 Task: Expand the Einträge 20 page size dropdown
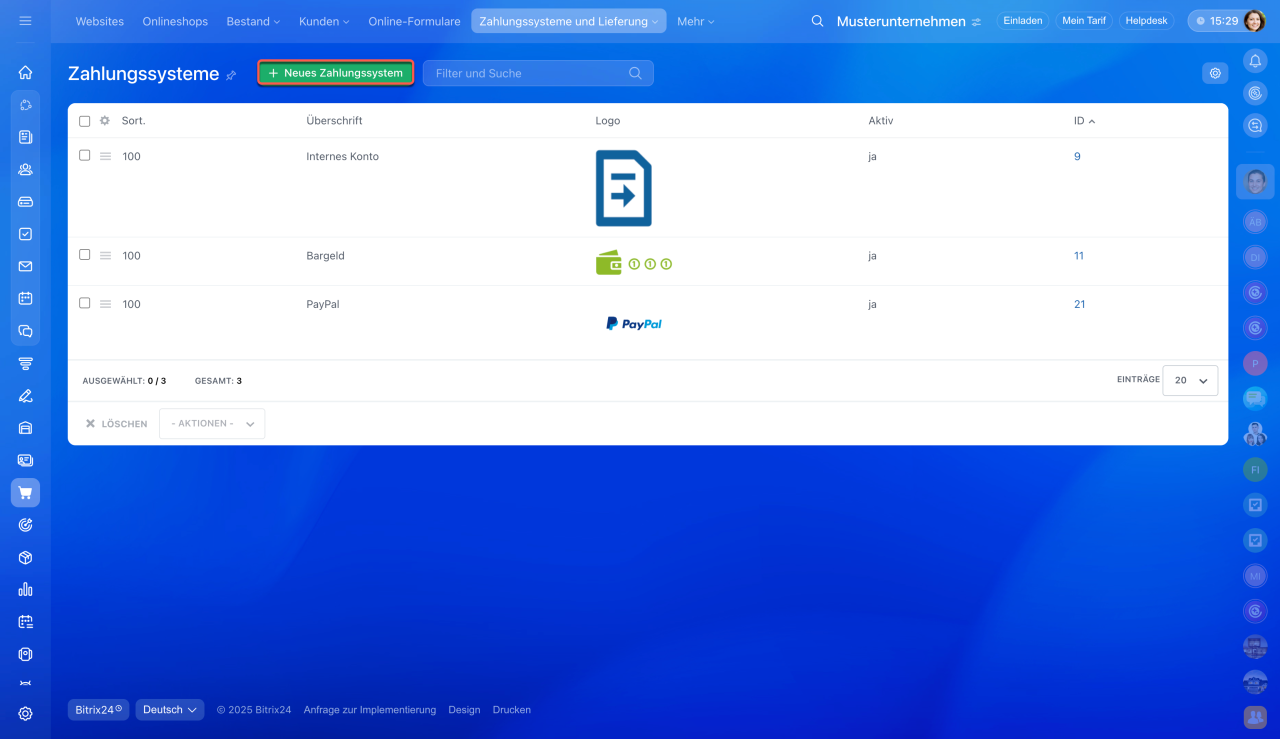[x=1190, y=381]
